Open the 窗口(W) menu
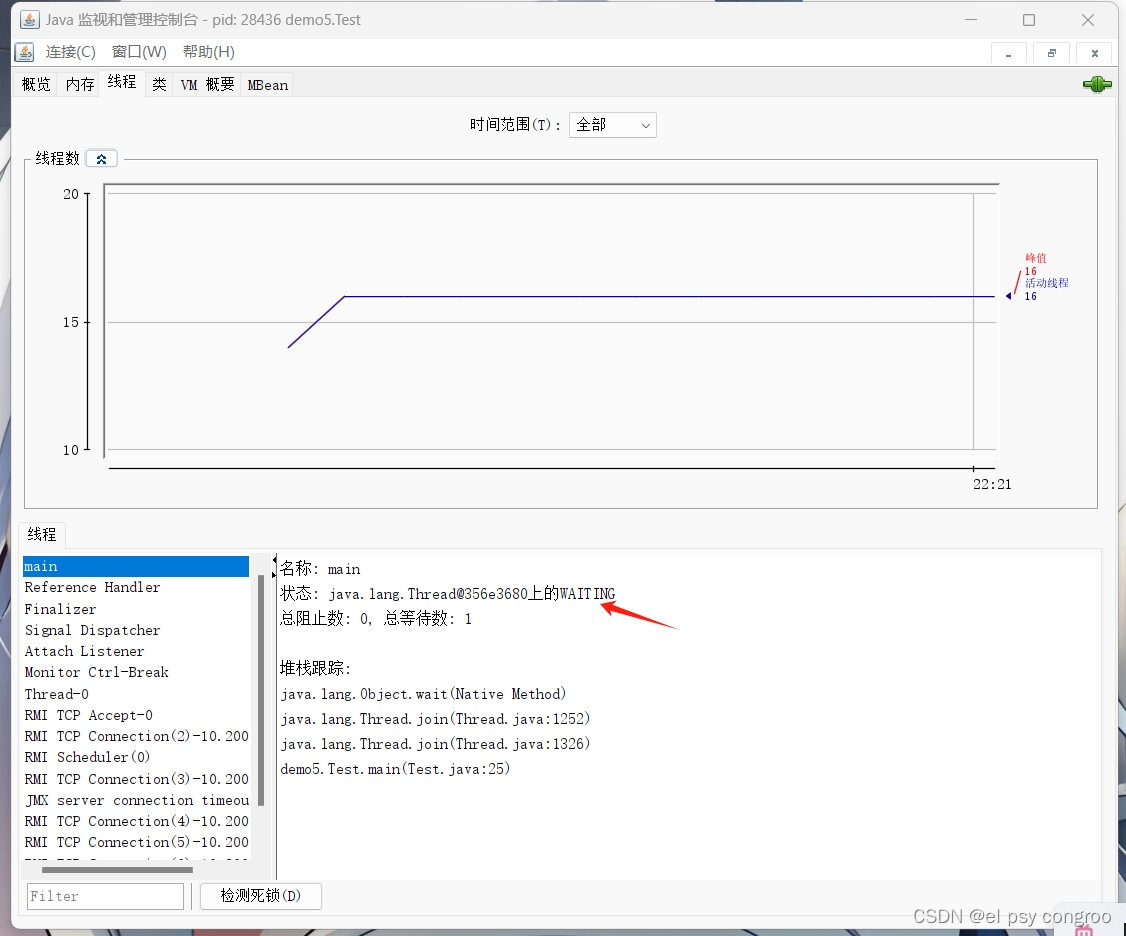Viewport: 1126px width, 936px height. click(x=139, y=52)
